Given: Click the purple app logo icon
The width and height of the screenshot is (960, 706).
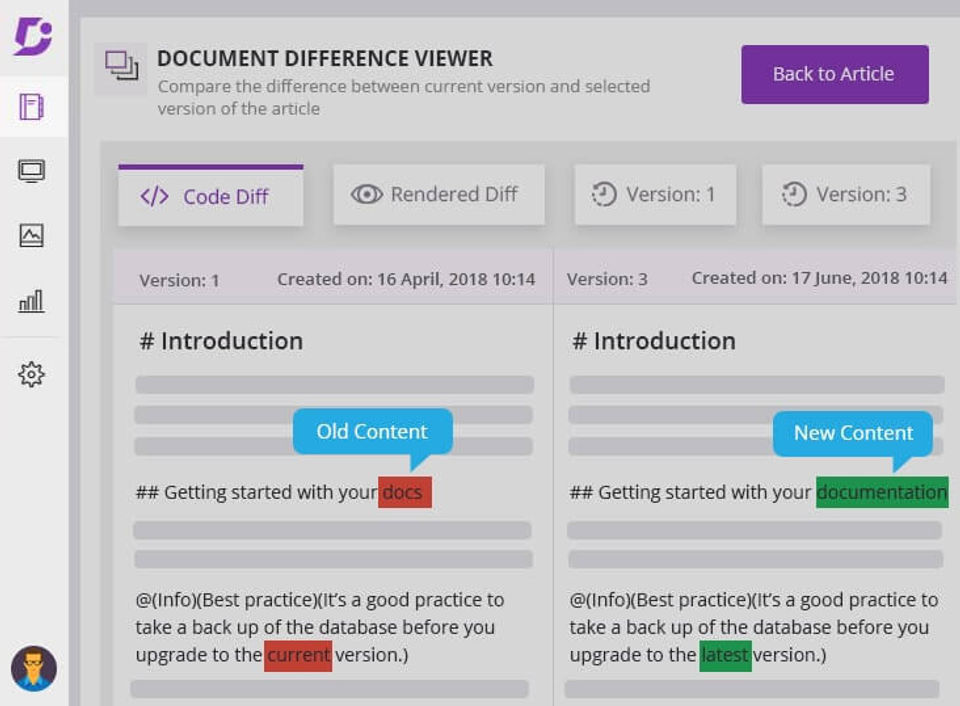Looking at the screenshot, I should pyautogui.click(x=33, y=36).
